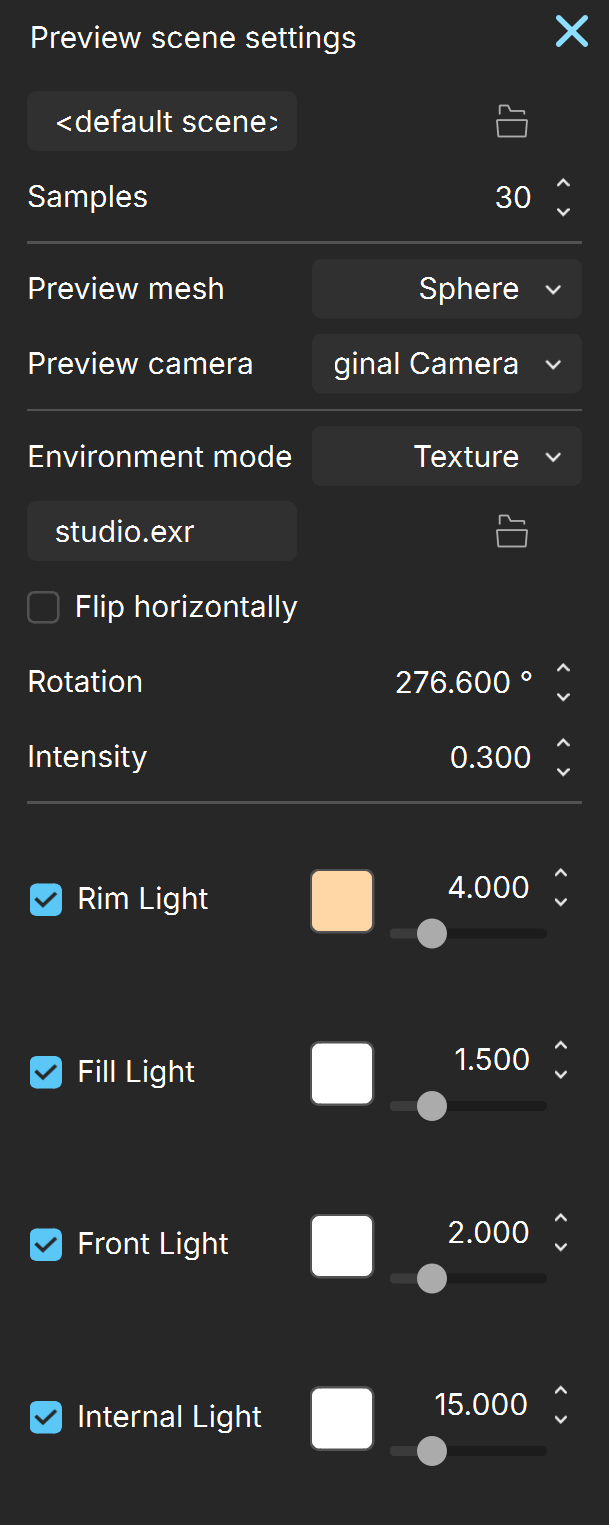The width and height of the screenshot is (609, 1525).
Task: Enable Flip horizontally checkbox
Action: tap(43, 607)
